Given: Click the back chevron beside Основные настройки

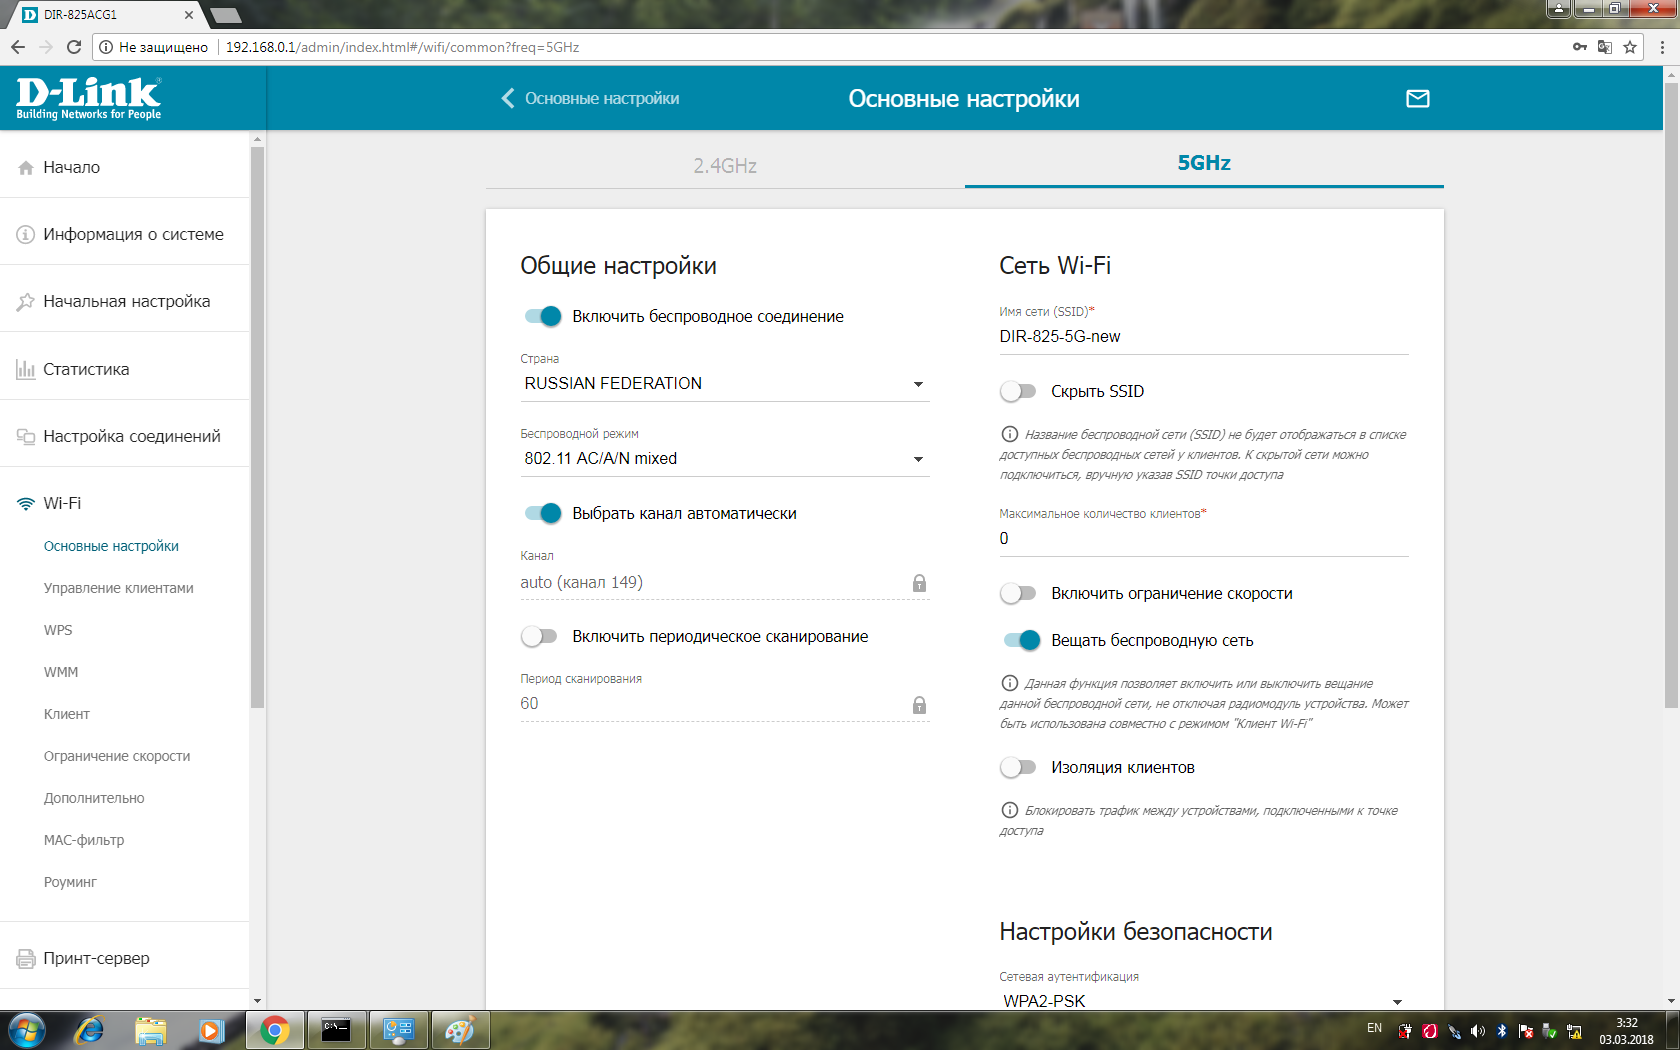Looking at the screenshot, I should pyautogui.click(x=508, y=98).
